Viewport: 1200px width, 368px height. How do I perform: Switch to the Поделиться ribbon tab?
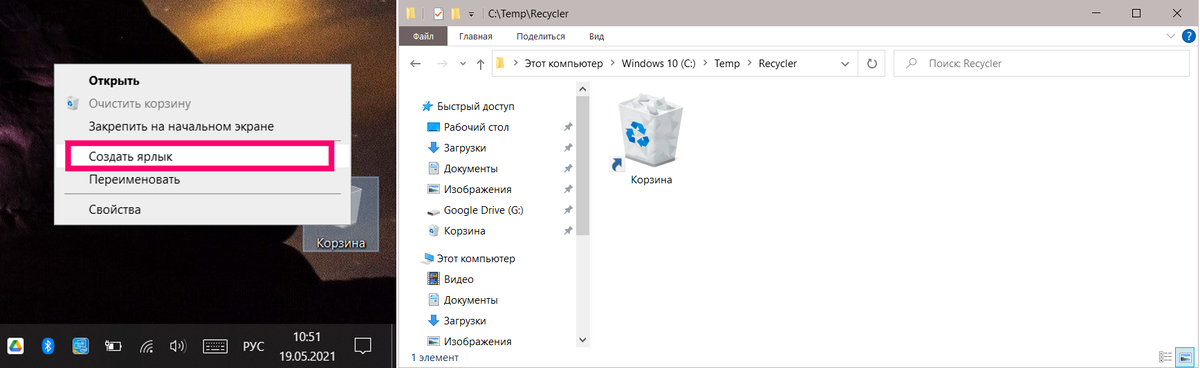point(542,36)
